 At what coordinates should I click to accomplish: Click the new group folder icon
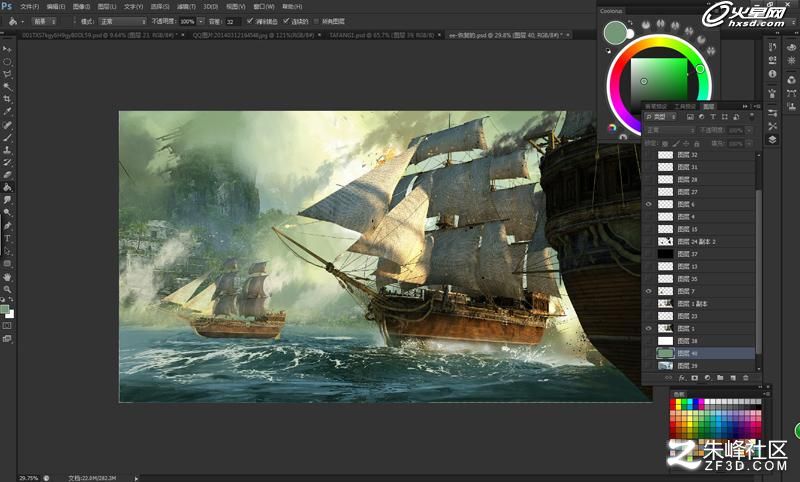click(720, 378)
